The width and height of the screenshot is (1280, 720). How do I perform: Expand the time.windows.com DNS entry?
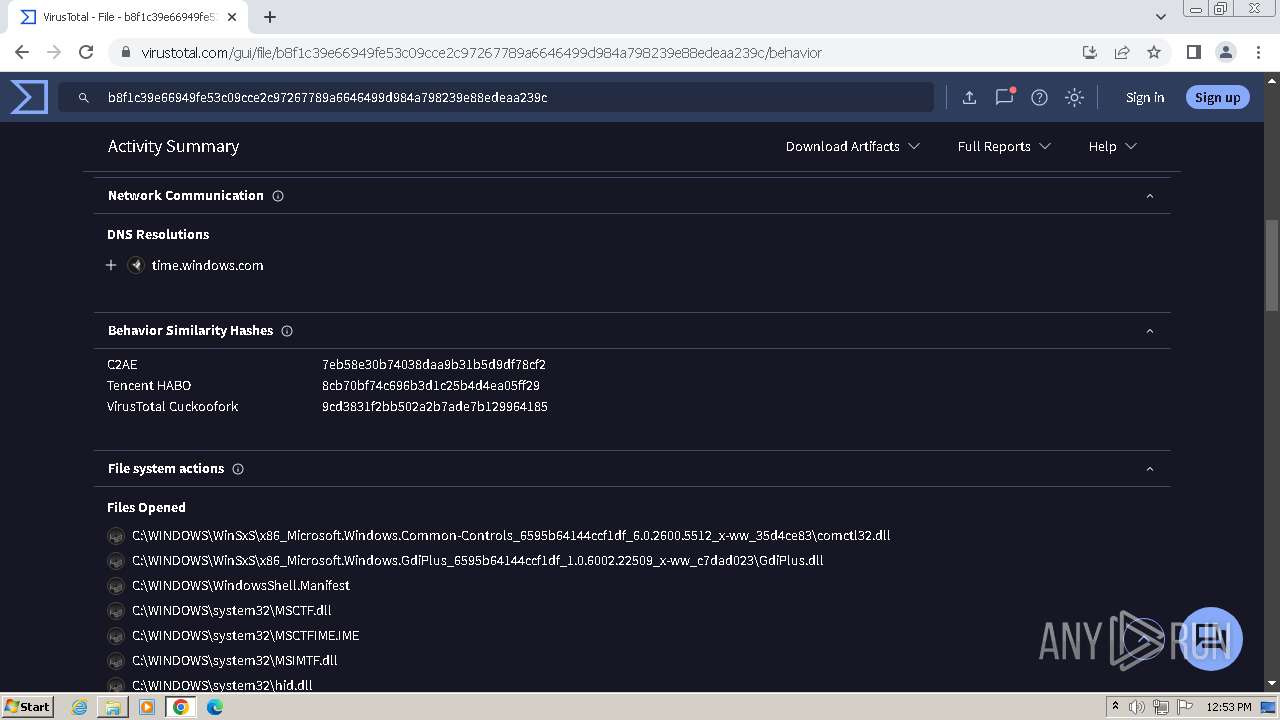click(x=111, y=266)
